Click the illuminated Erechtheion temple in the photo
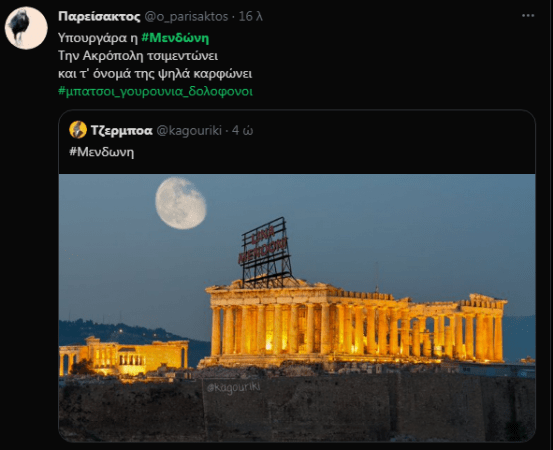 click(123, 356)
